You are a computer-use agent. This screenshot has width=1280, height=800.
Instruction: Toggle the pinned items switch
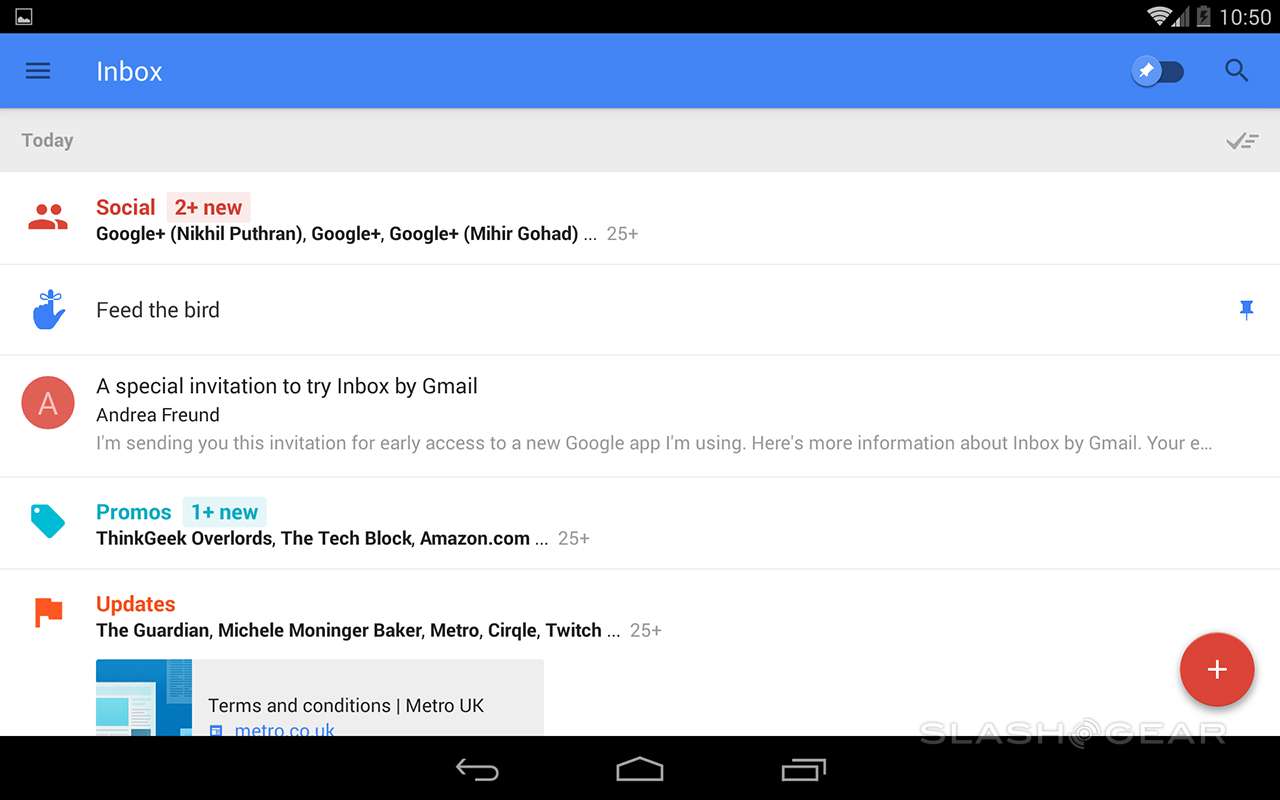1158,71
